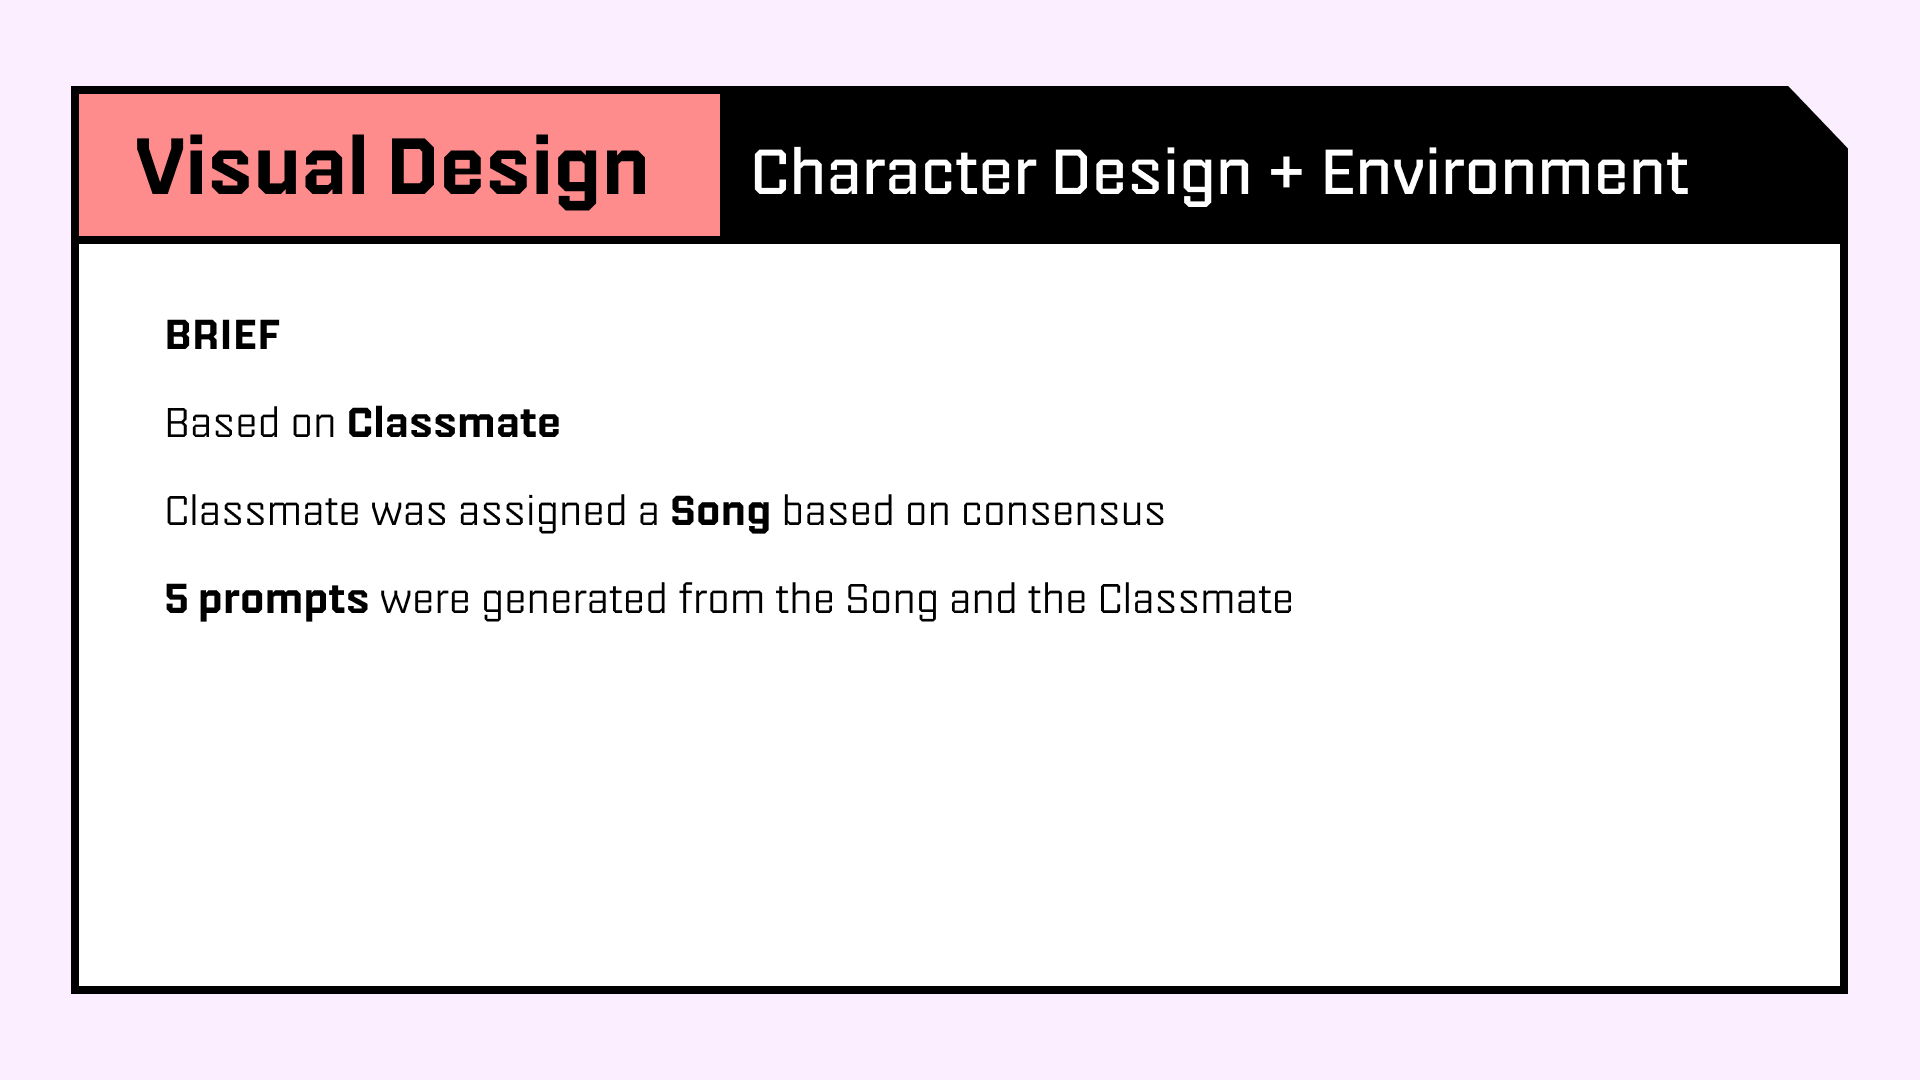
Task: Select the word "generated" in the last line
Action: [574, 601]
